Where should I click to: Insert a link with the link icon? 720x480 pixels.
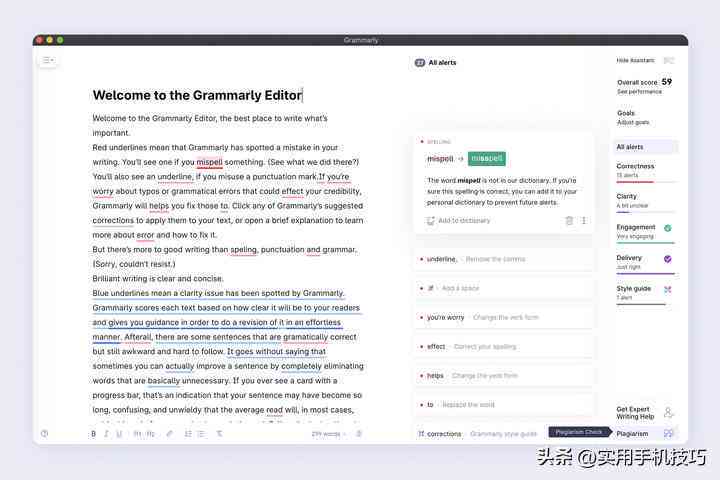click(x=169, y=434)
